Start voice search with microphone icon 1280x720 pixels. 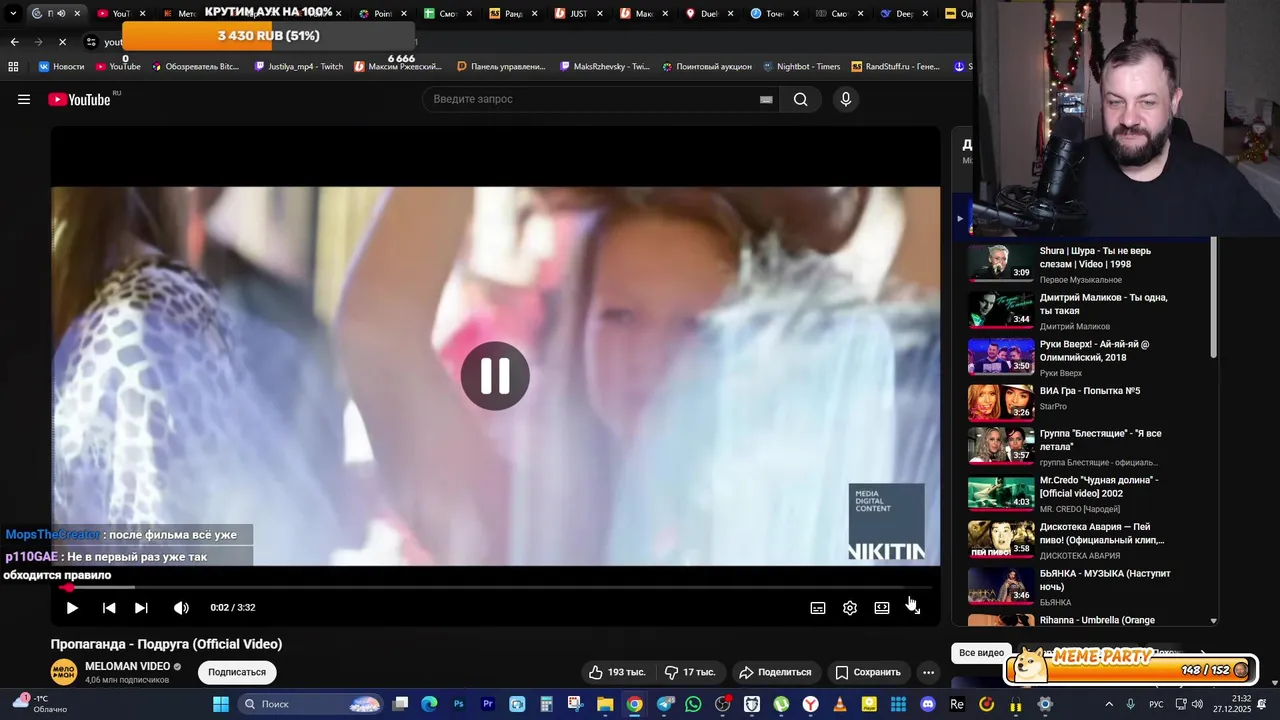[846, 99]
